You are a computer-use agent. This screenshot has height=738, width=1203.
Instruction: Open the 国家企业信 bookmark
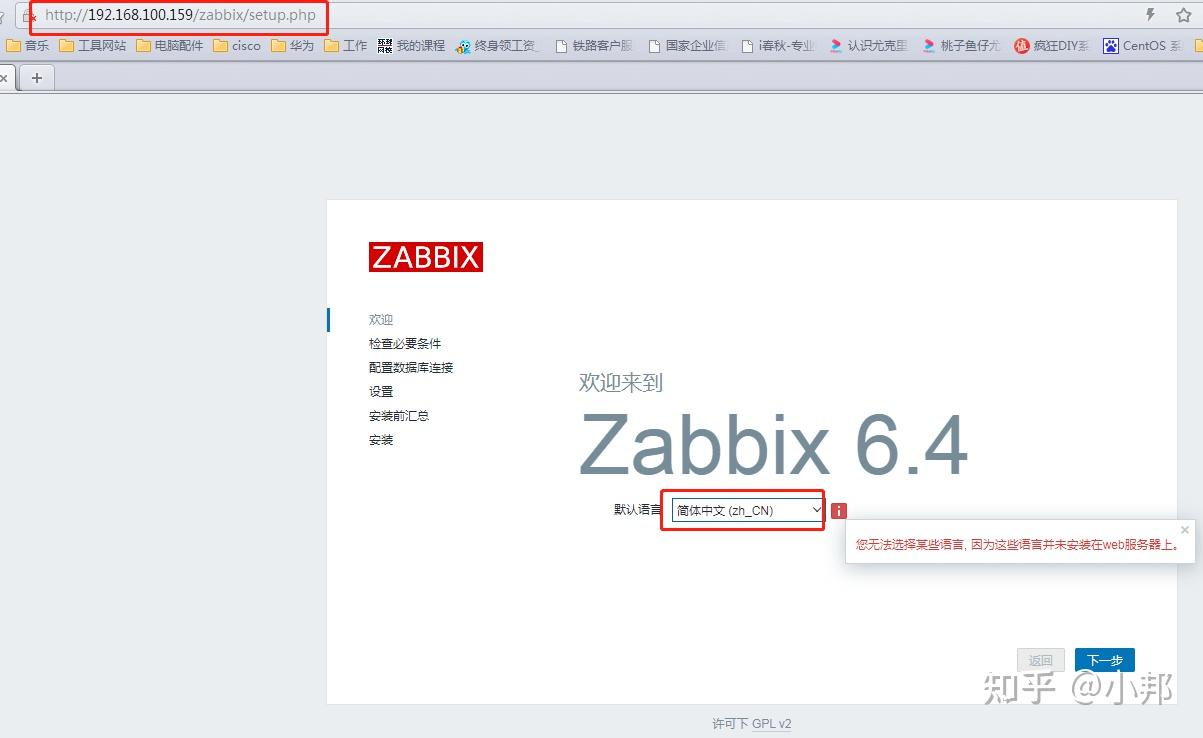click(687, 45)
